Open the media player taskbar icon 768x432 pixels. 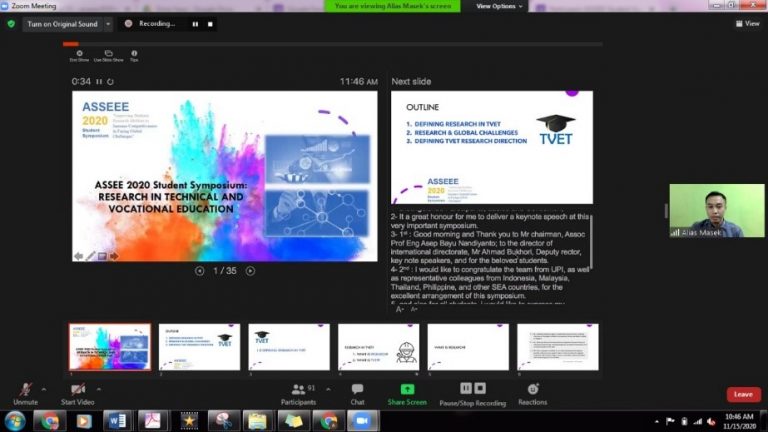84,421
